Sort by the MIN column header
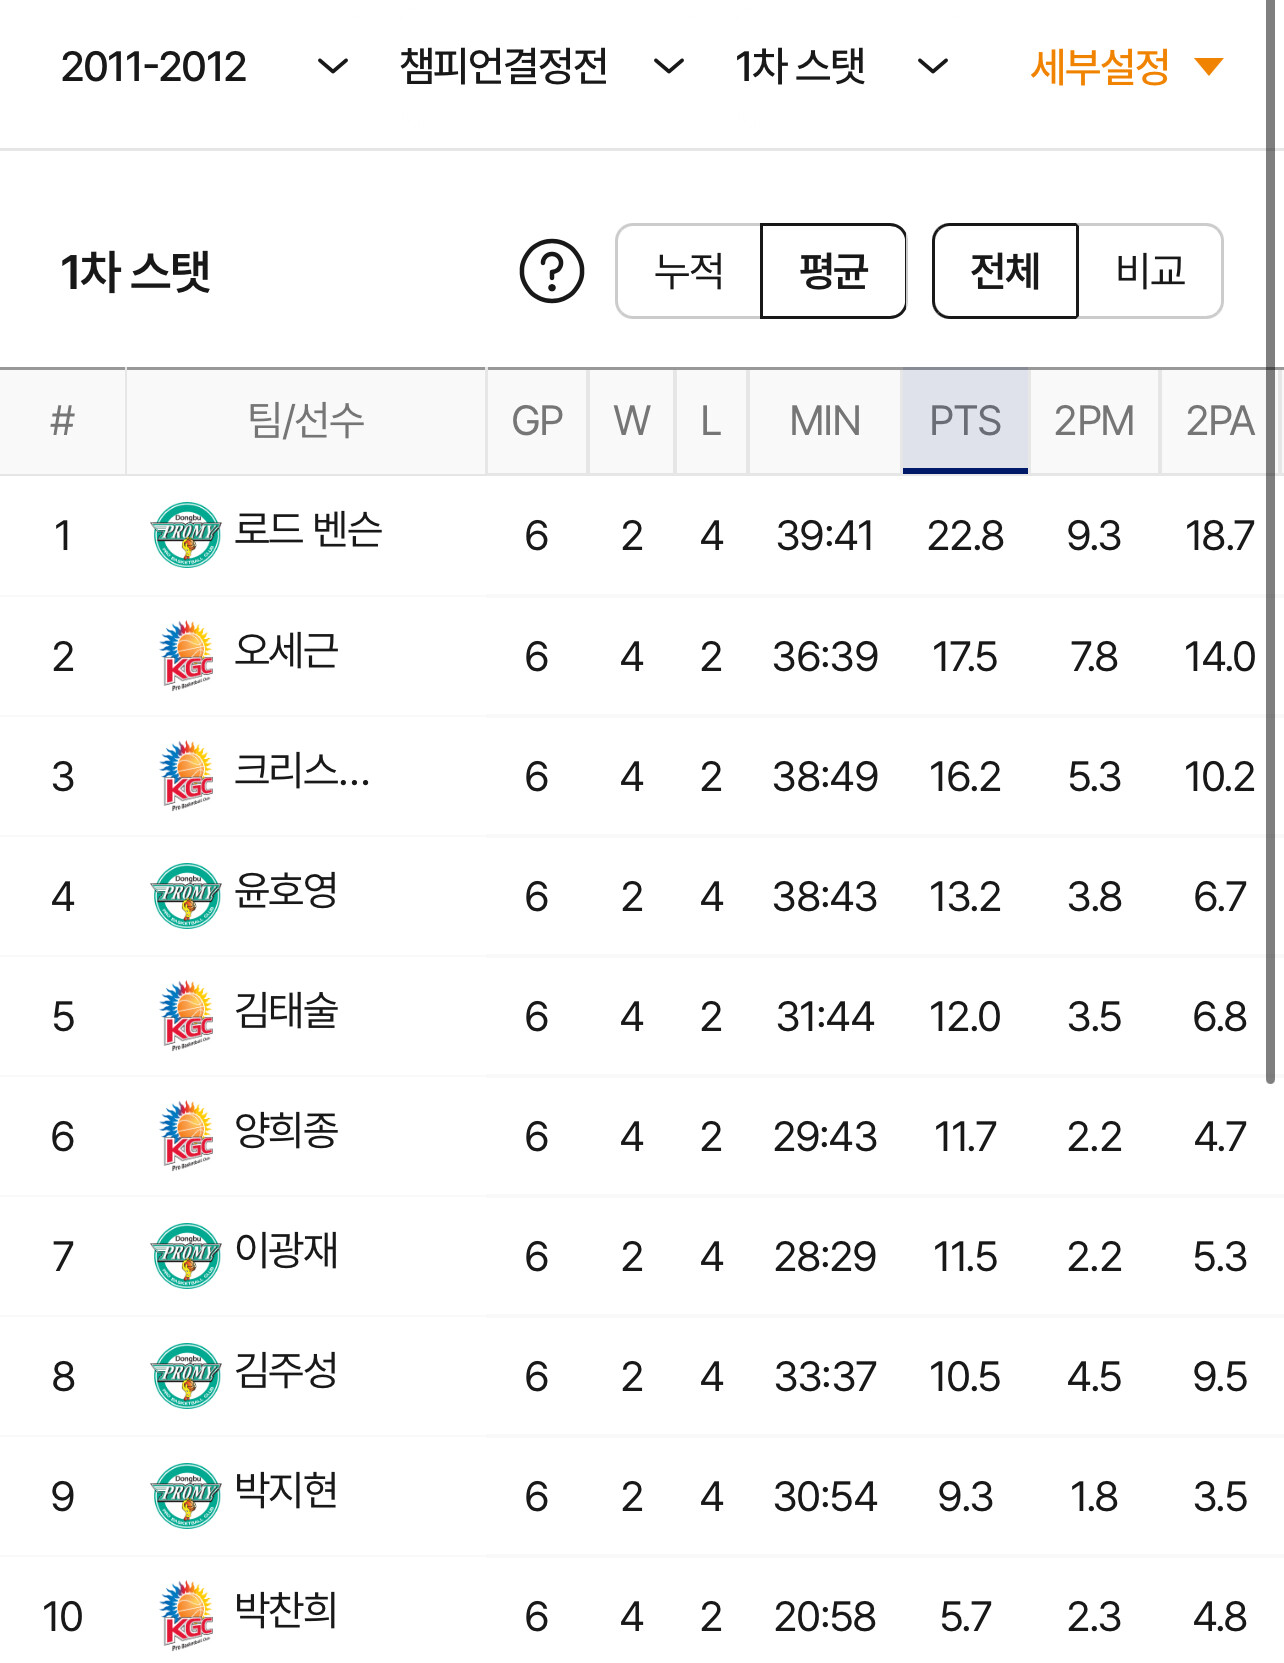Viewport: 1284px width, 1663px height. pos(824,421)
